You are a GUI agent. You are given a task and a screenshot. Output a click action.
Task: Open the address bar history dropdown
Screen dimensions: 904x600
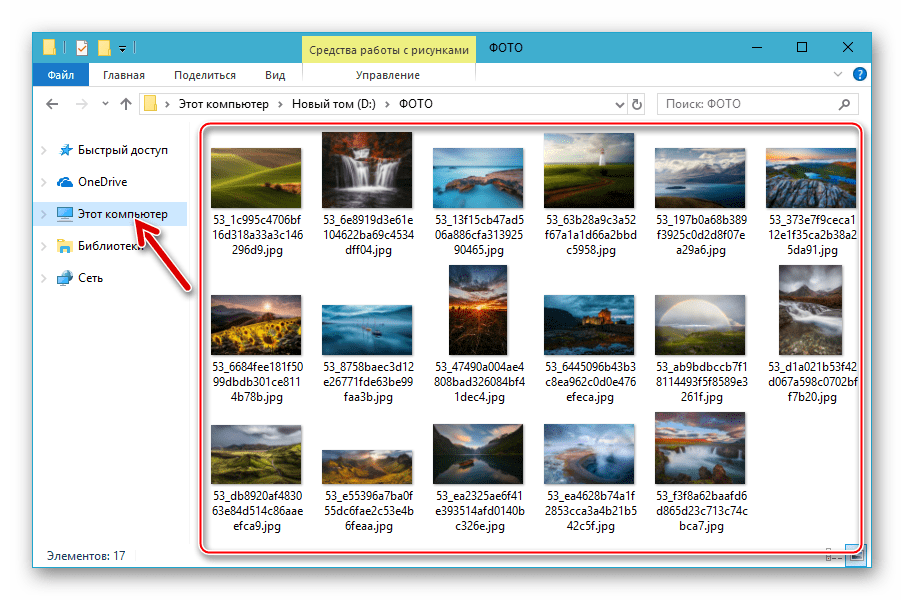(x=620, y=104)
